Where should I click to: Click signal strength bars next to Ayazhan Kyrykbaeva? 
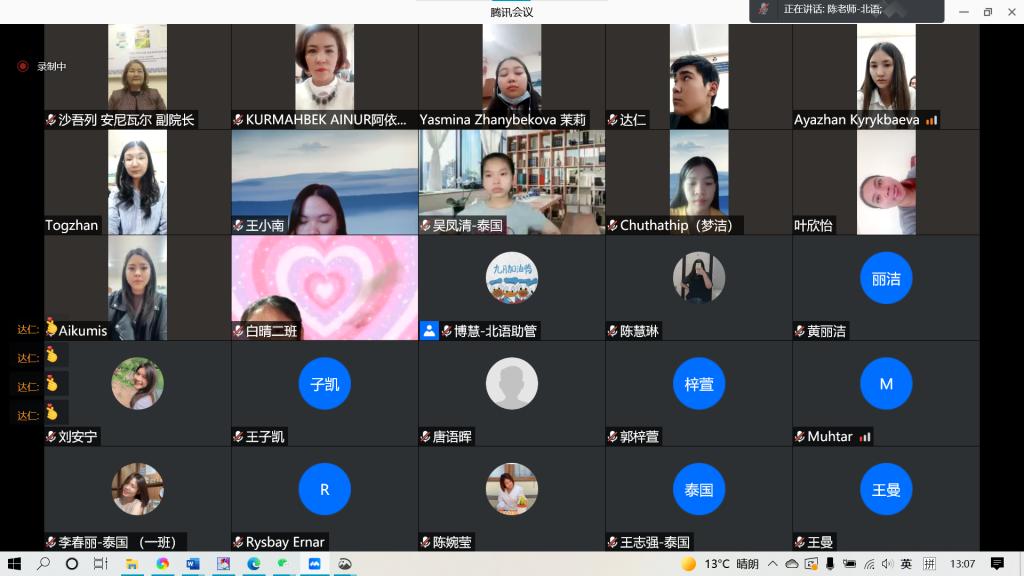[x=931, y=120]
